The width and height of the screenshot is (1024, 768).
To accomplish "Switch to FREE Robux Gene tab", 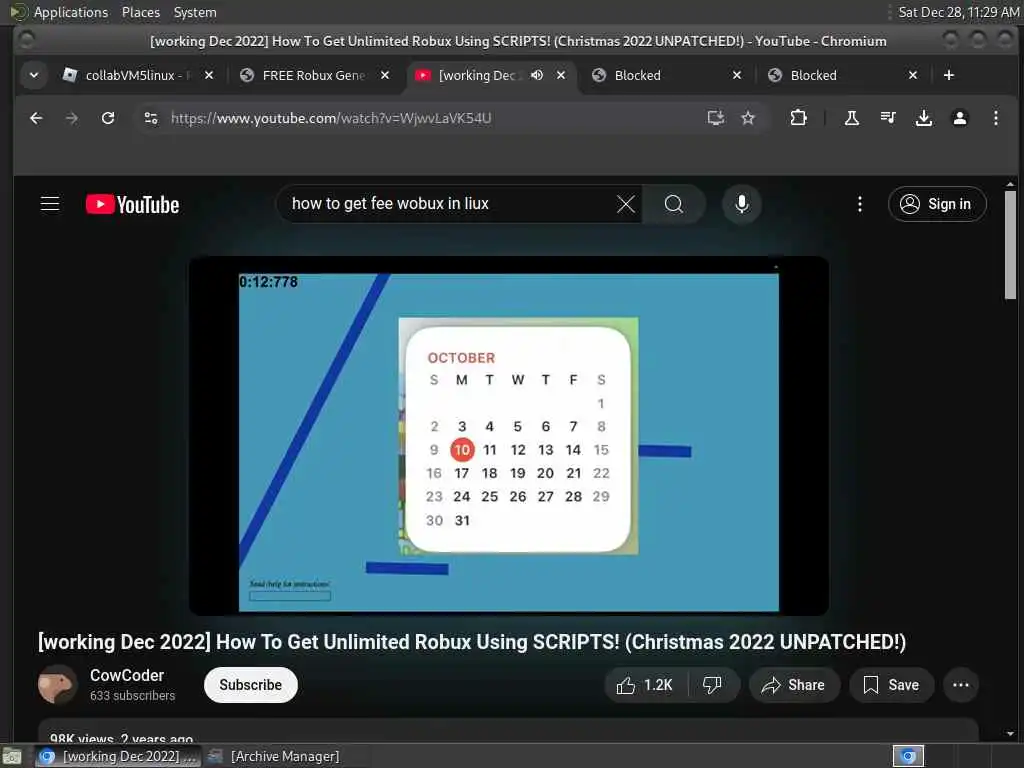I will [313, 75].
